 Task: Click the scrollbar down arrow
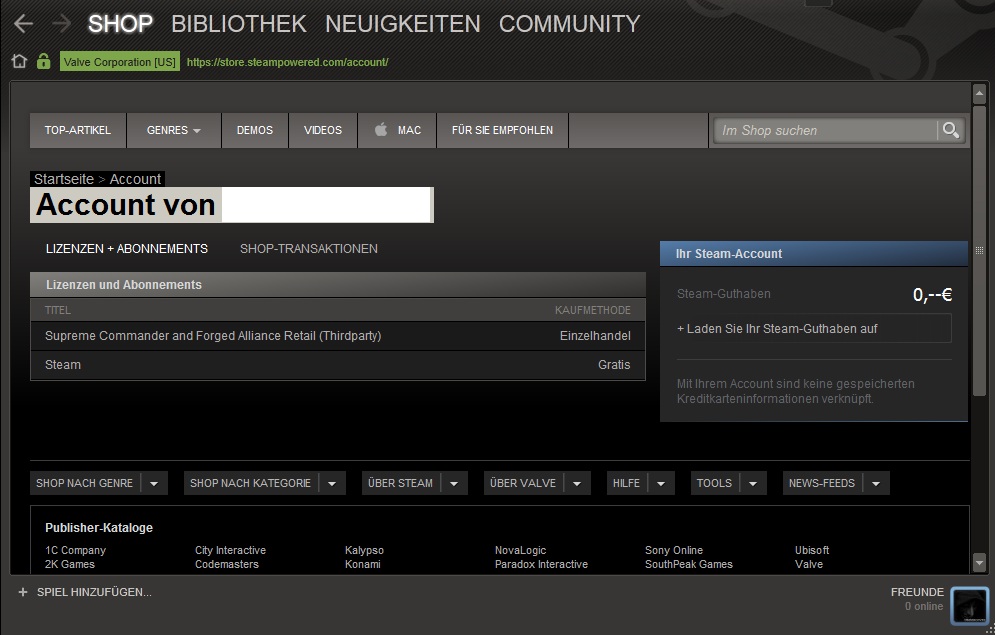point(979,563)
